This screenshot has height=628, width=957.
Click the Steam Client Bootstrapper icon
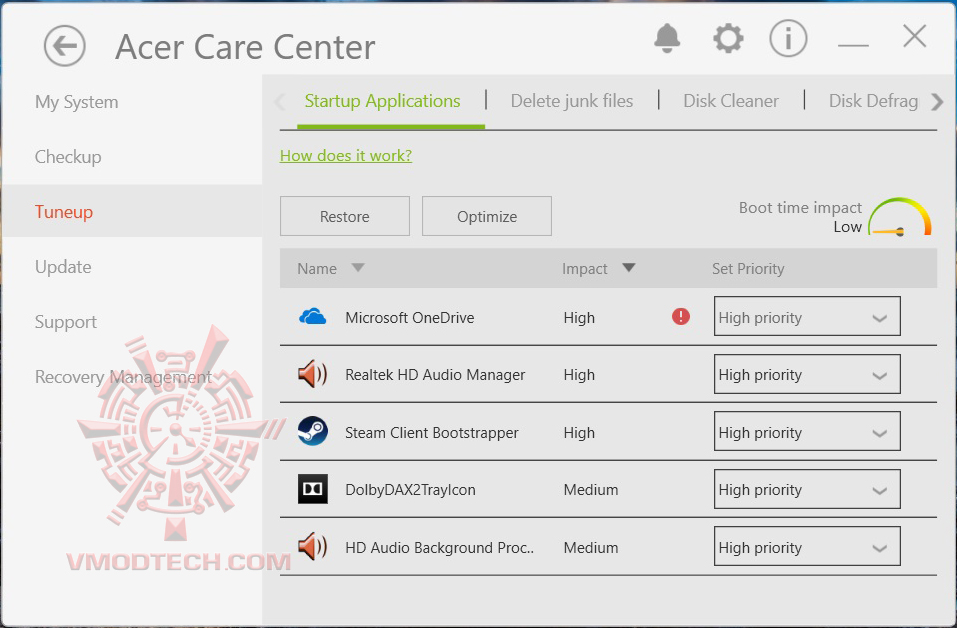pyautogui.click(x=313, y=432)
